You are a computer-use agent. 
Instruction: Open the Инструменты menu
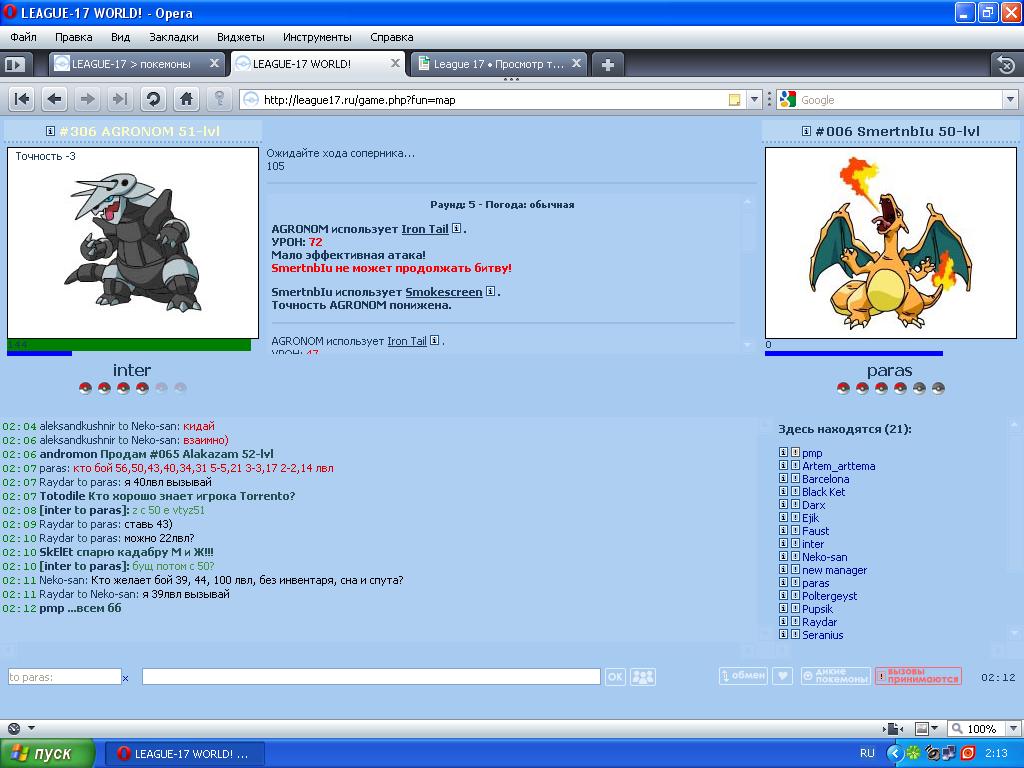pos(317,37)
